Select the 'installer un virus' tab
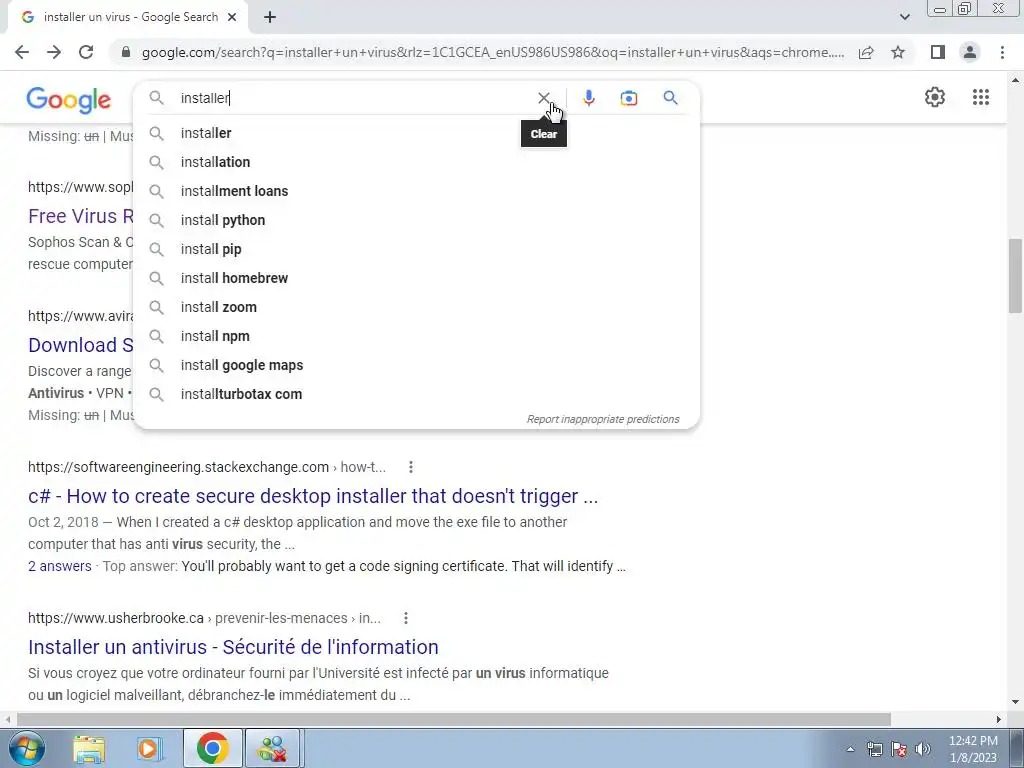The image size is (1024, 768). pos(127,18)
